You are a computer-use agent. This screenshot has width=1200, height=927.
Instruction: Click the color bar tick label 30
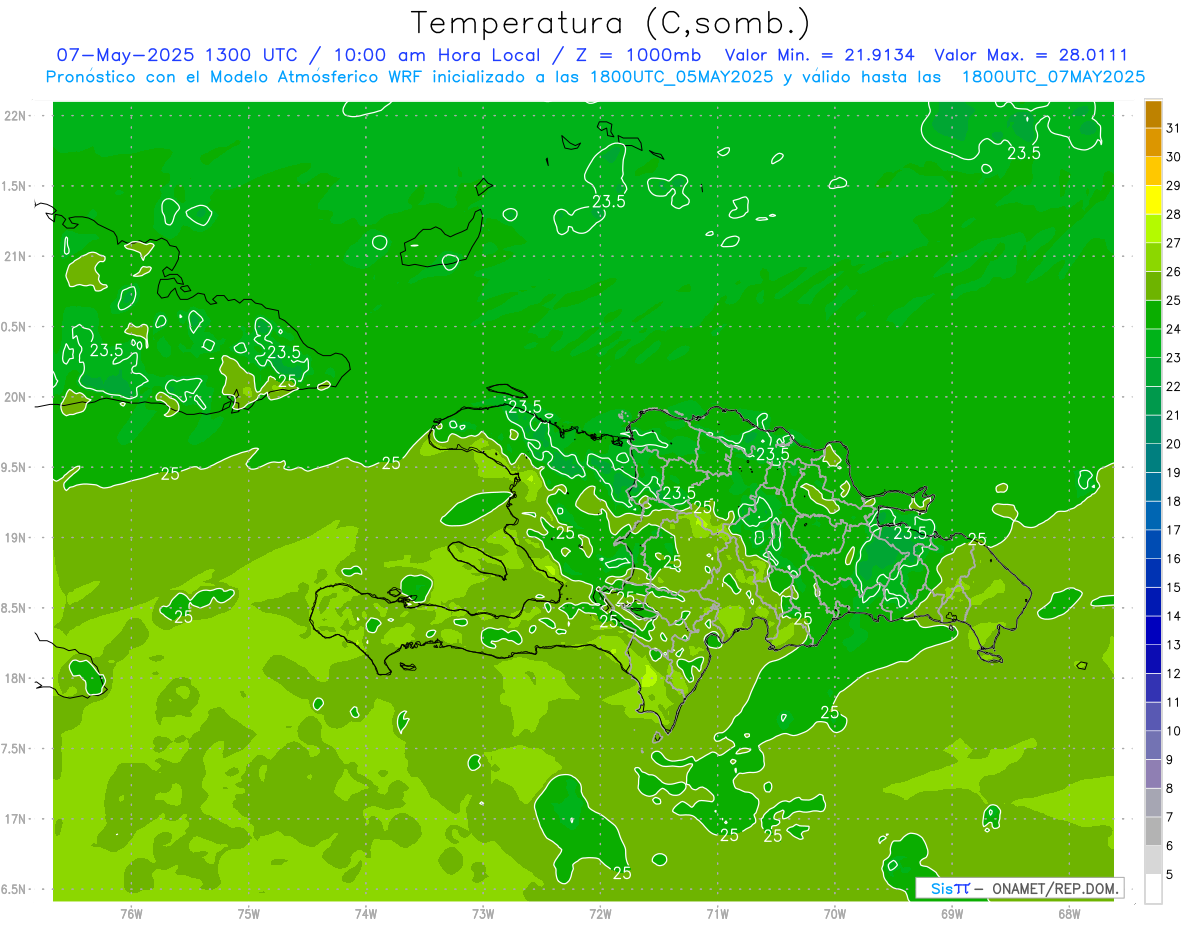point(1173,157)
